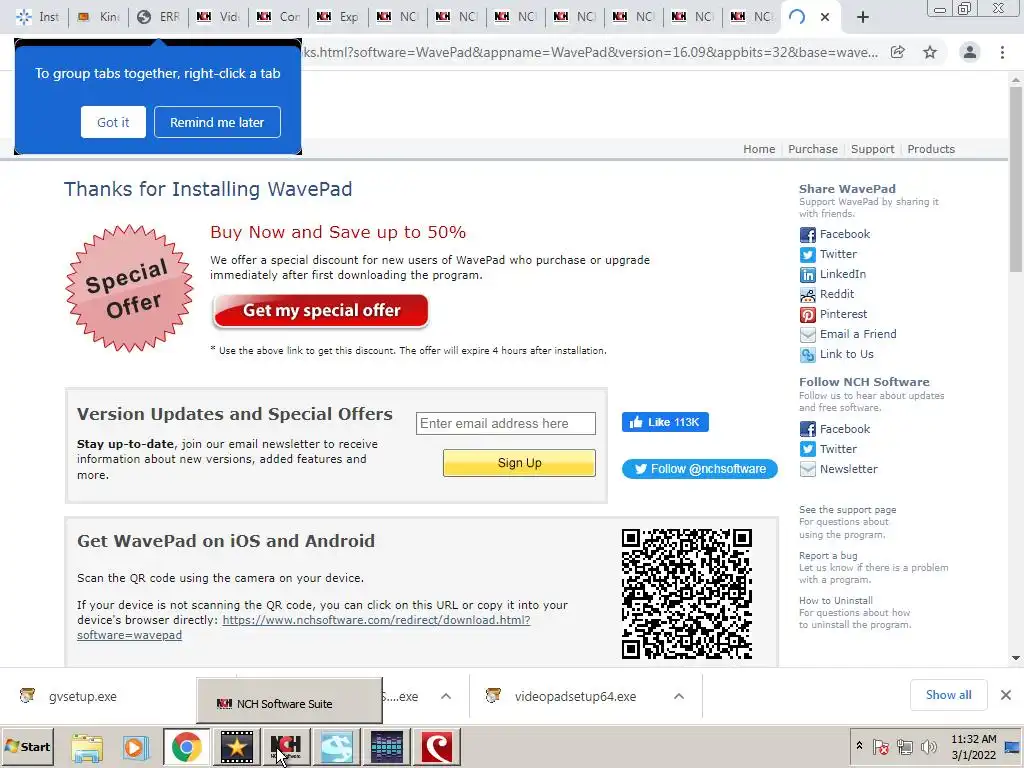This screenshot has height=768, width=1024.
Task: Click the Start button
Action: point(27,746)
